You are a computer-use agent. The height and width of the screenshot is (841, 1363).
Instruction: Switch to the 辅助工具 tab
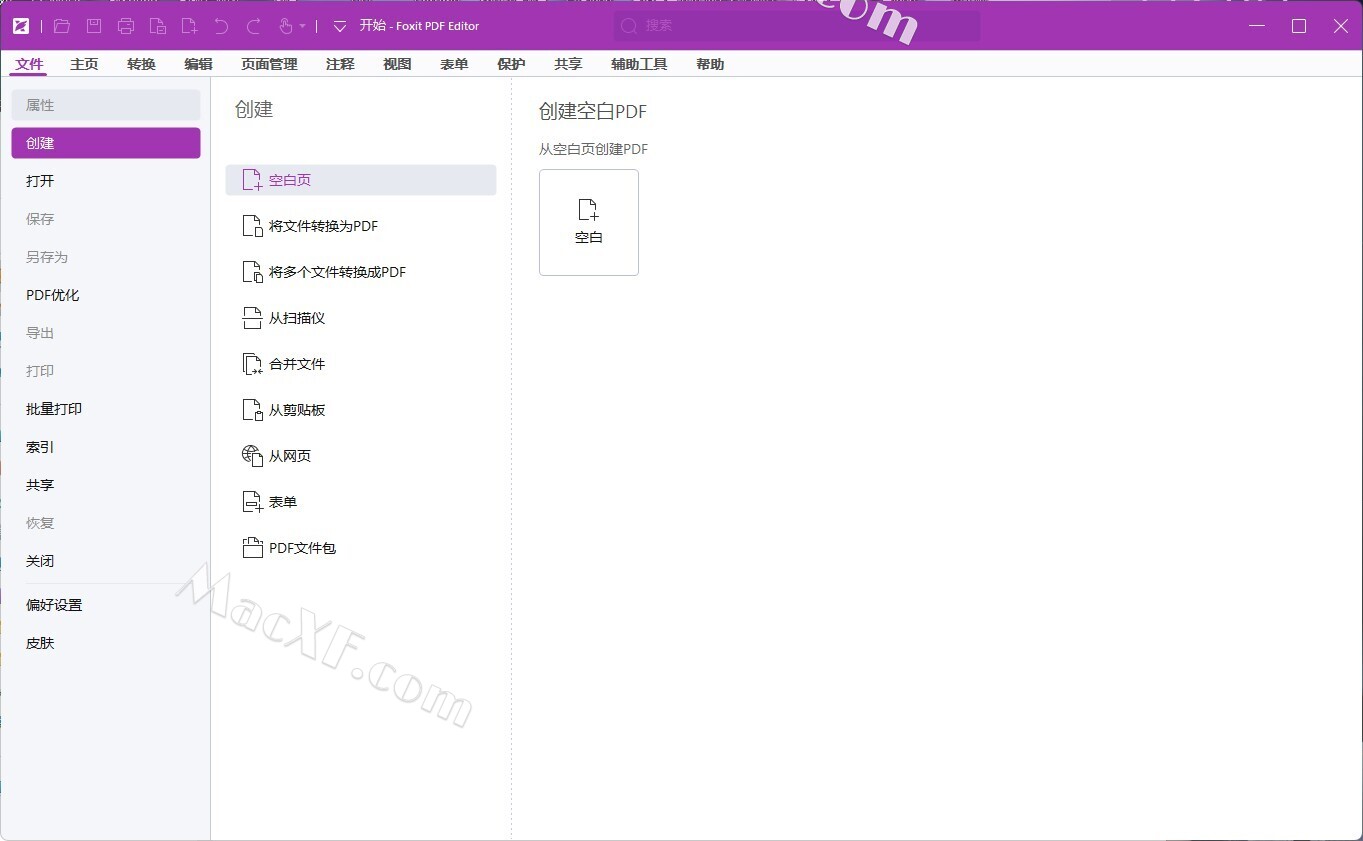pyautogui.click(x=639, y=64)
